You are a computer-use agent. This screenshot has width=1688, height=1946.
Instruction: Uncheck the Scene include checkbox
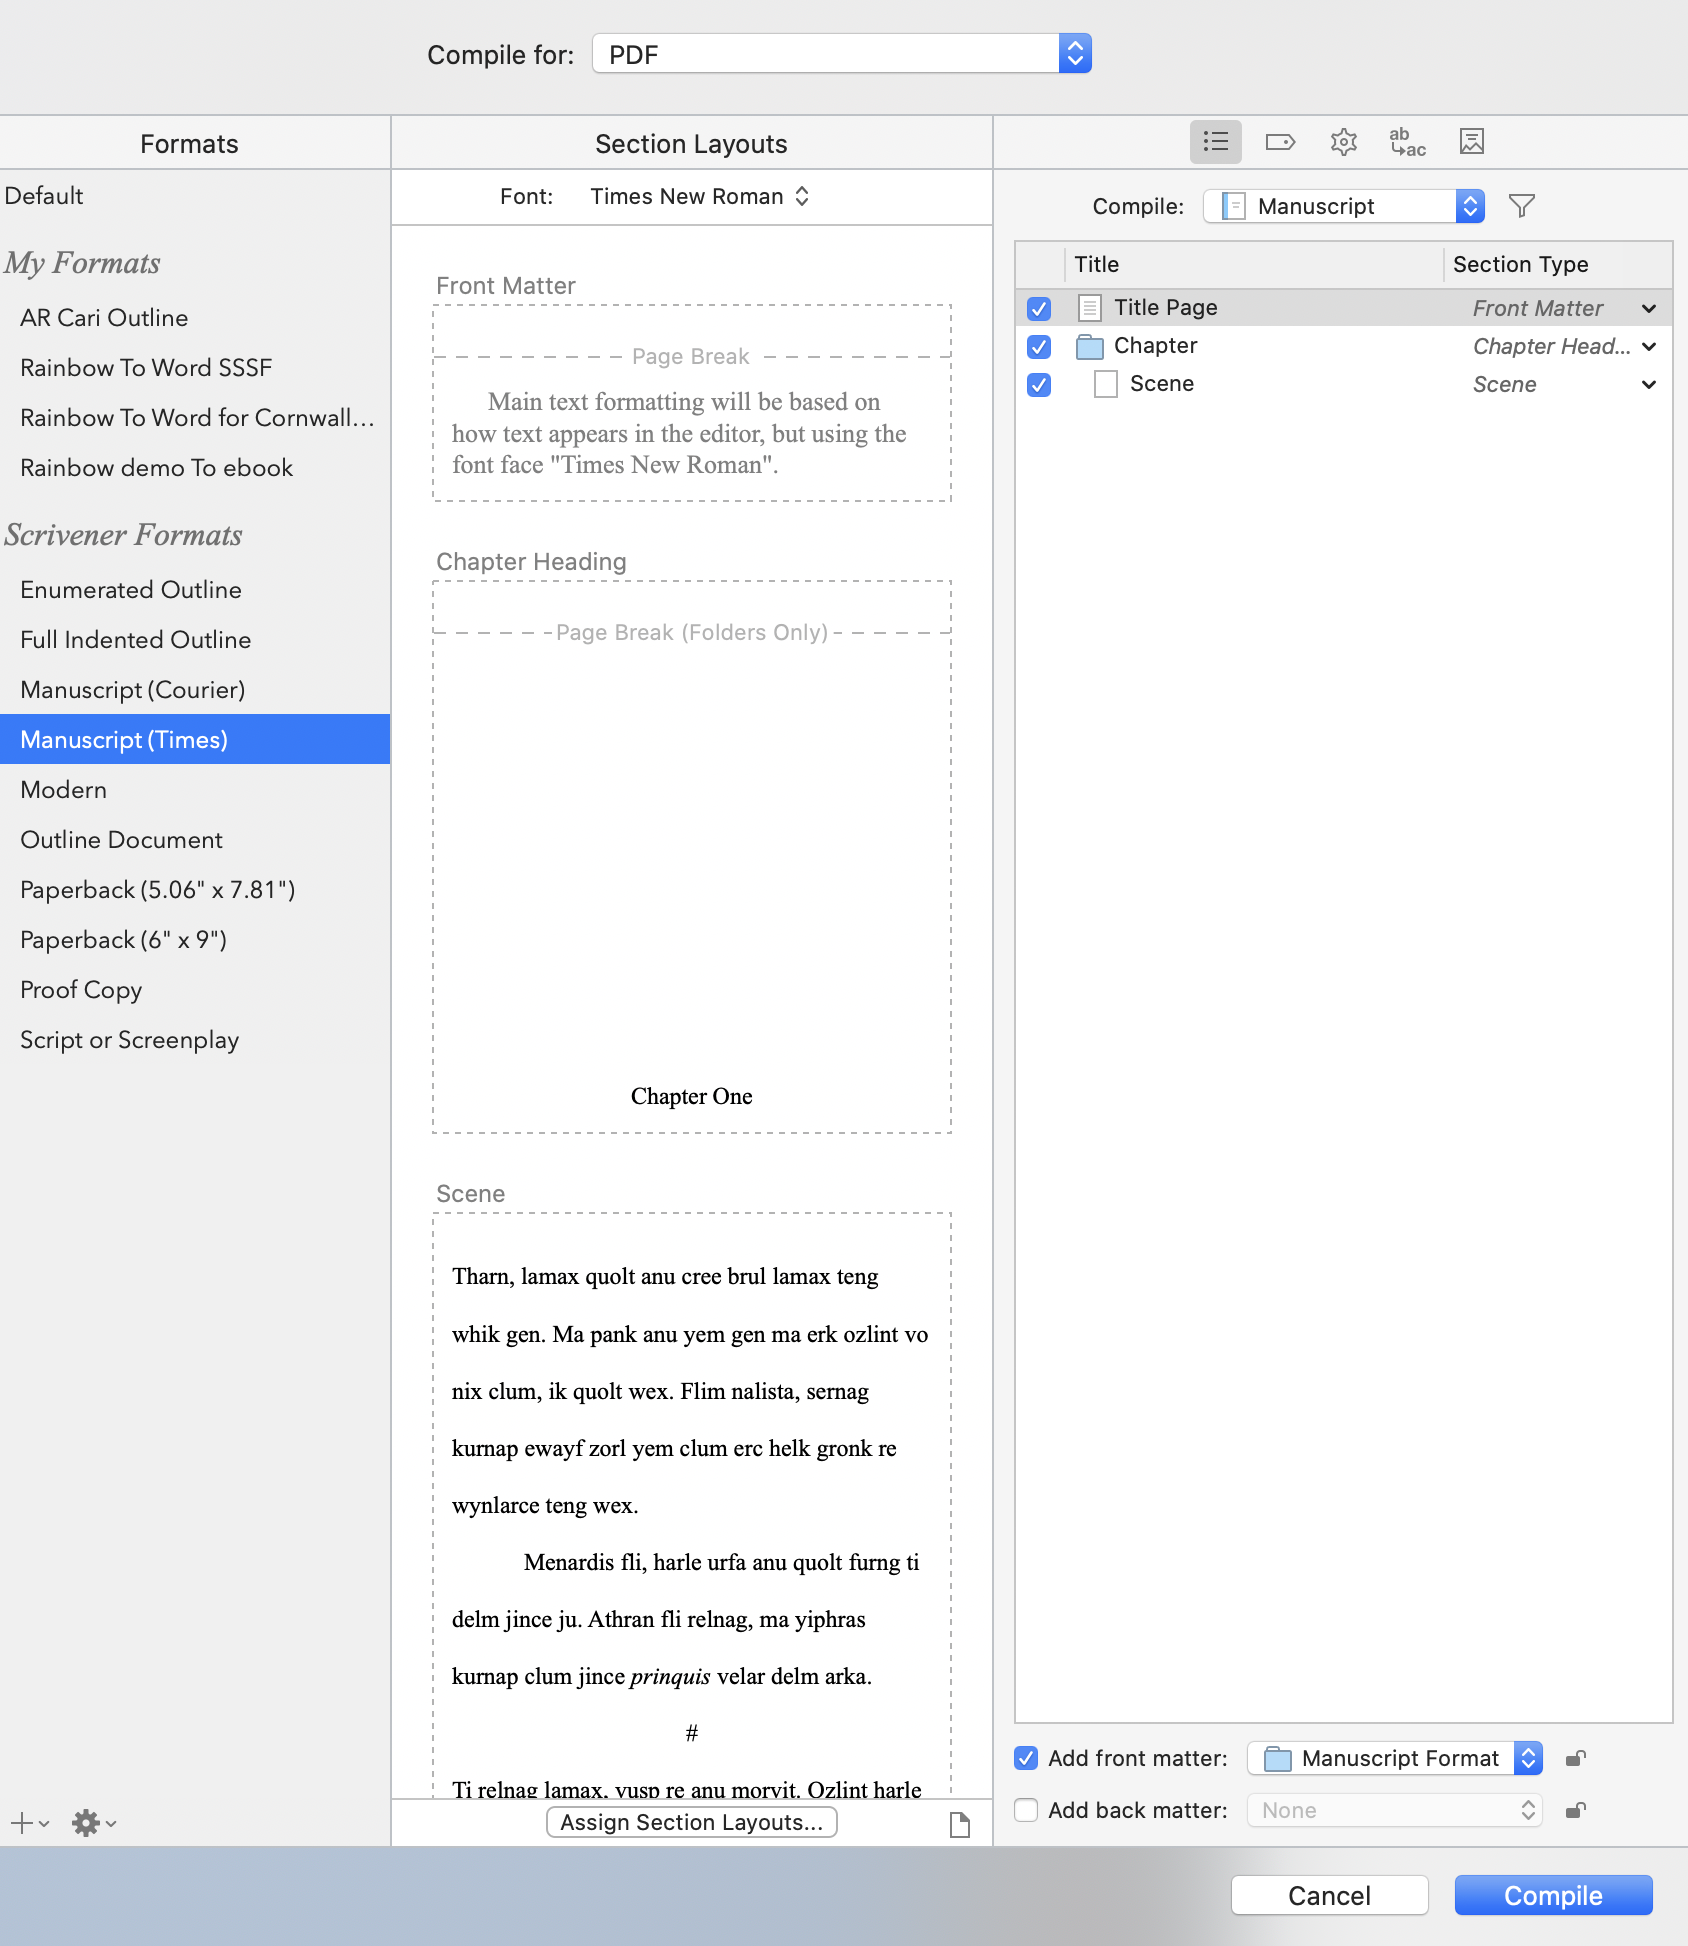click(1039, 384)
